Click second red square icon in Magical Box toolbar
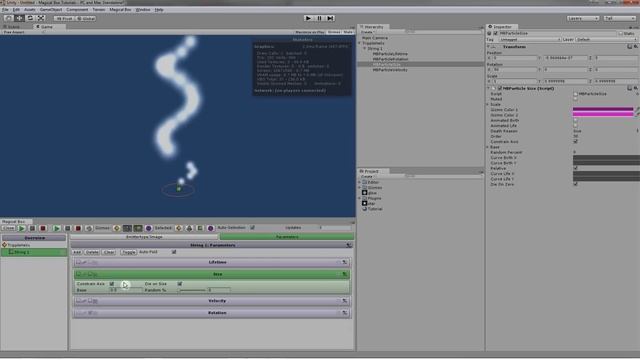Screen dimensions: 640x360 pos(78,229)
